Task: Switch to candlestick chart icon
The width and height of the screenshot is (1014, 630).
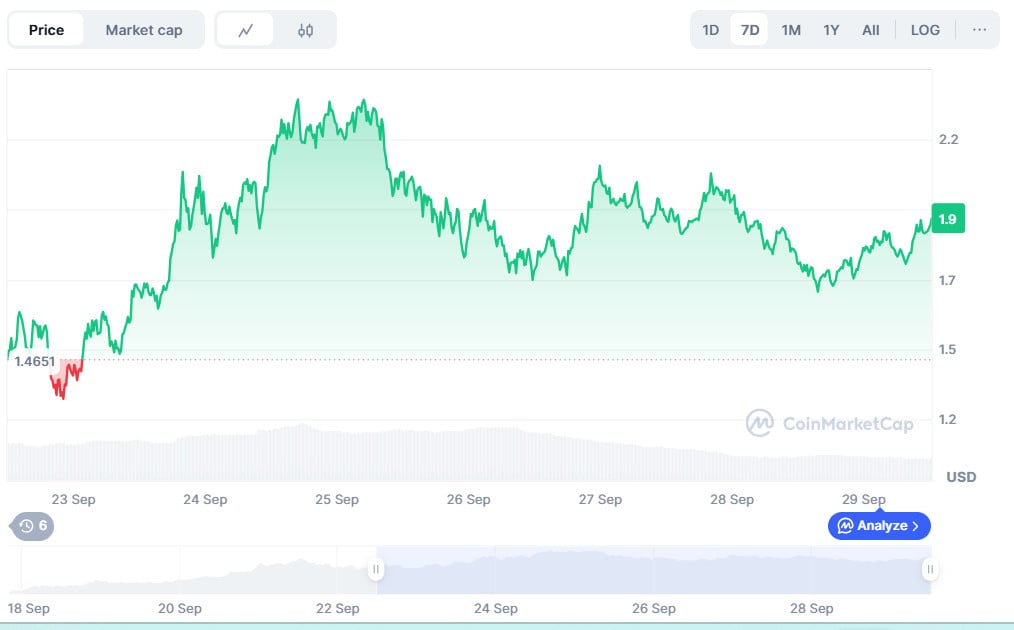Action: point(305,30)
